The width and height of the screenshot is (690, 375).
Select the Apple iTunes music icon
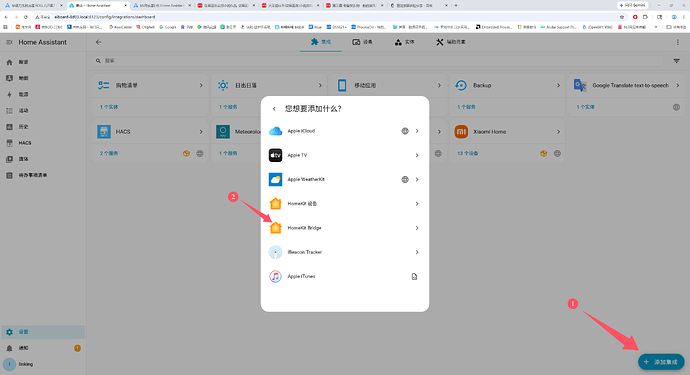pos(275,276)
